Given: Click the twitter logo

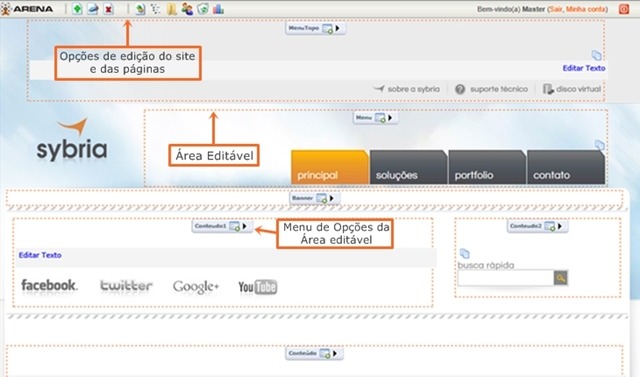Looking at the screenshot, I should [127, 286].
